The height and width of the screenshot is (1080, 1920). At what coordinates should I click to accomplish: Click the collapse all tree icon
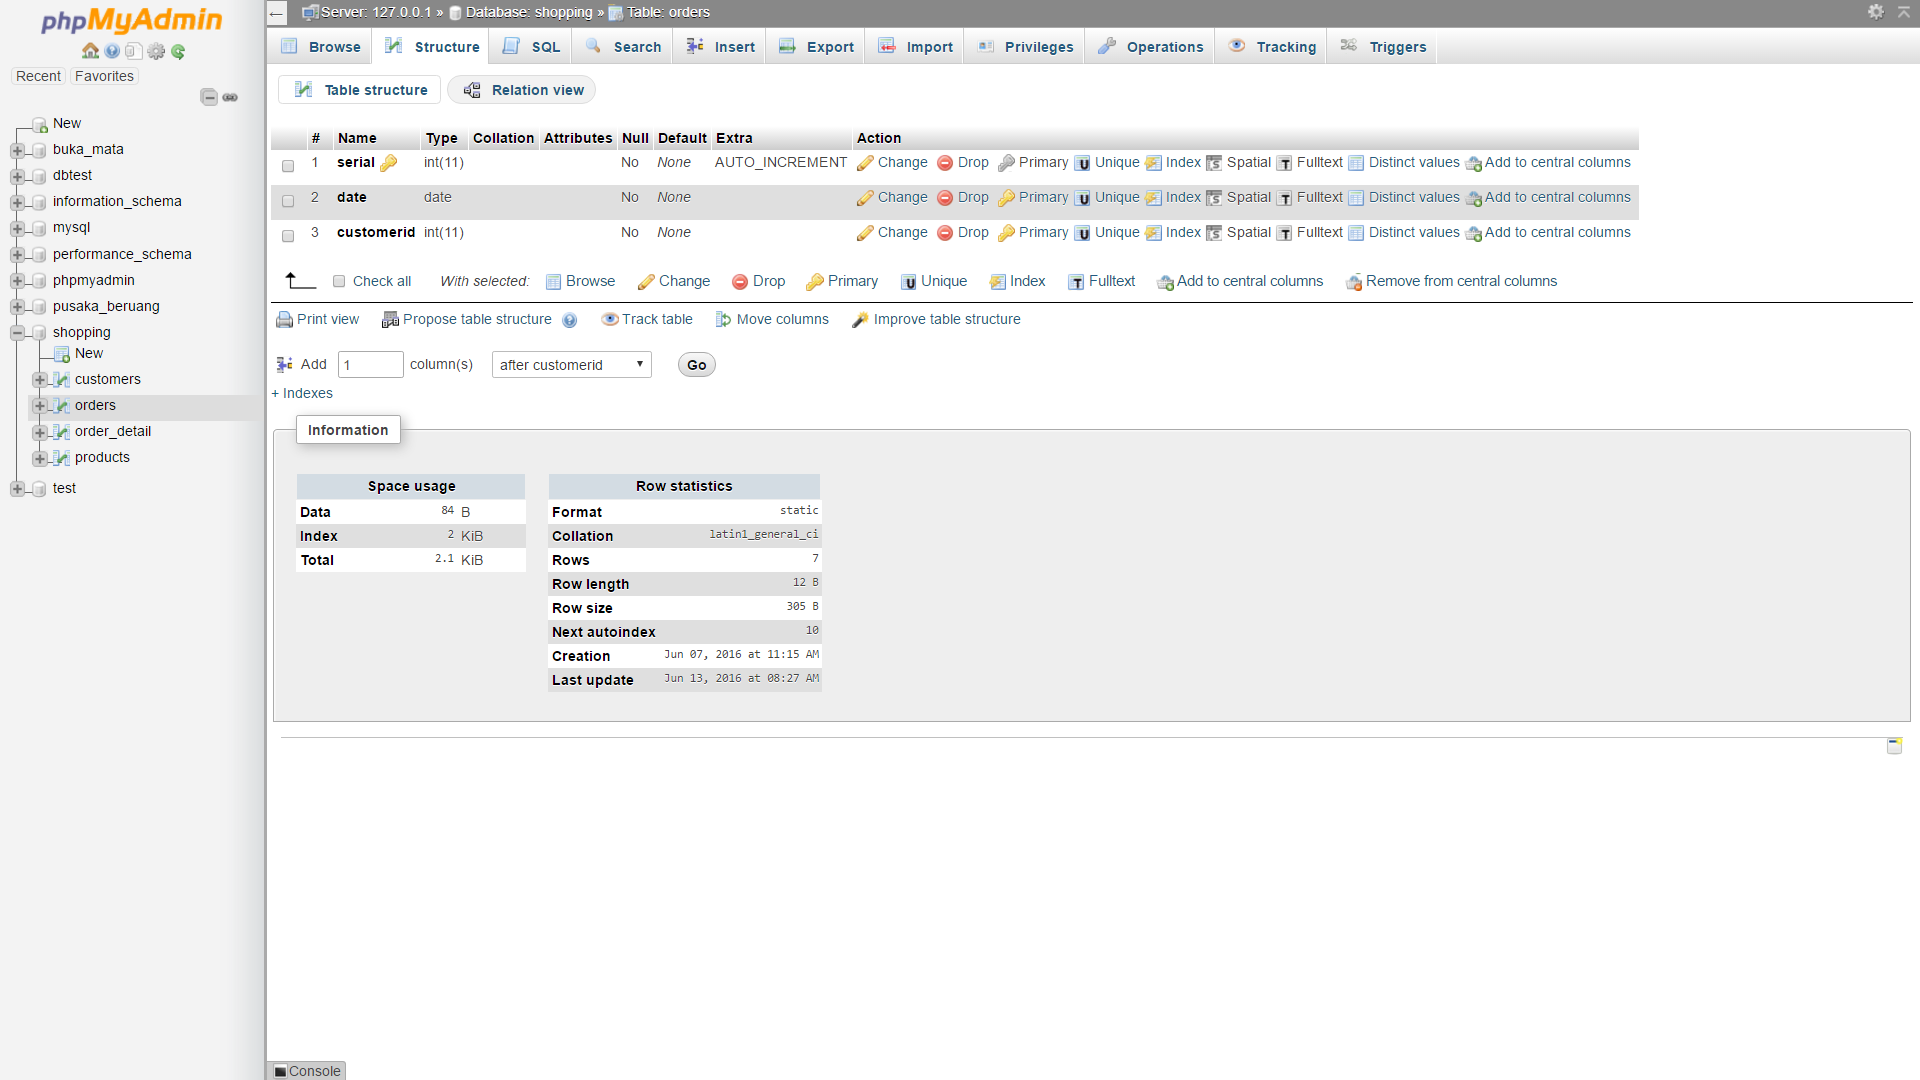tap(209, 97)
